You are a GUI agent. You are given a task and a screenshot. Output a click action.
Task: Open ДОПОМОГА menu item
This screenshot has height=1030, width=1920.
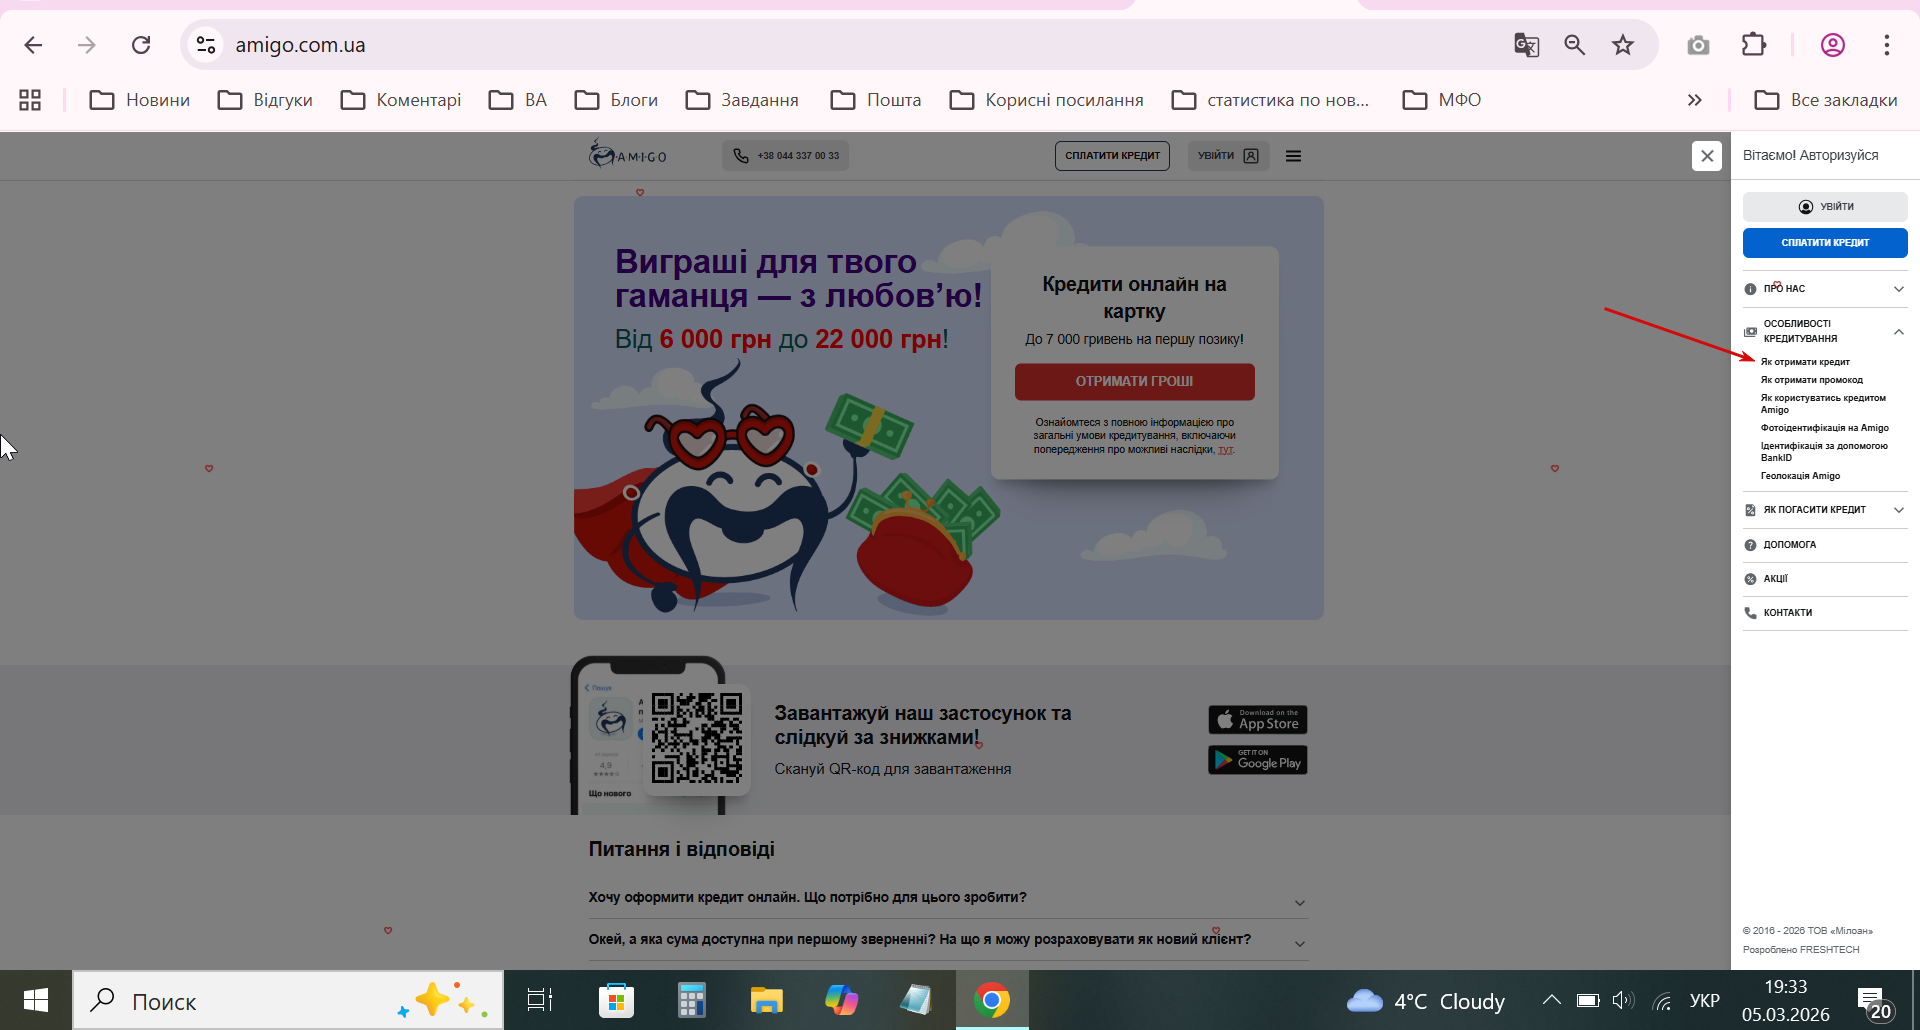[x=1825, y=545]
